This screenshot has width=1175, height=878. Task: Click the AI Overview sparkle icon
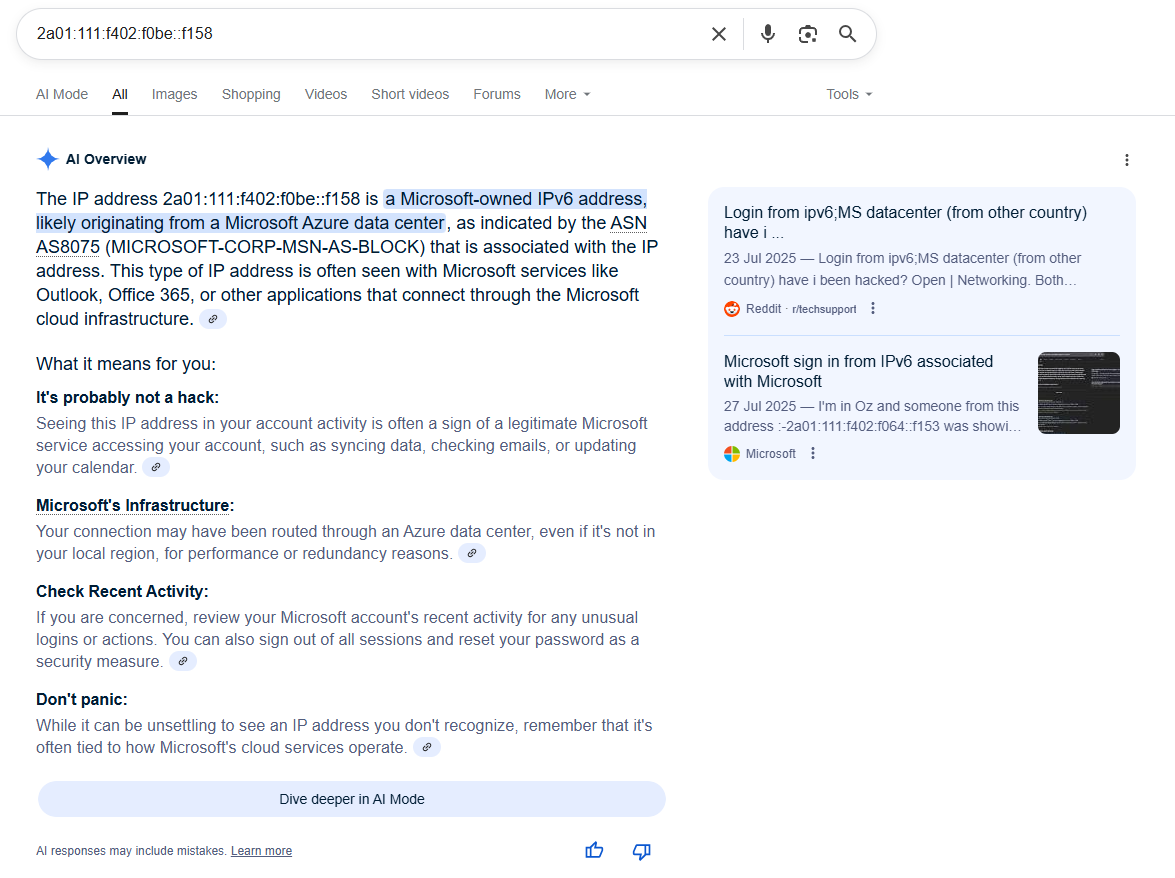coord(47,159)
